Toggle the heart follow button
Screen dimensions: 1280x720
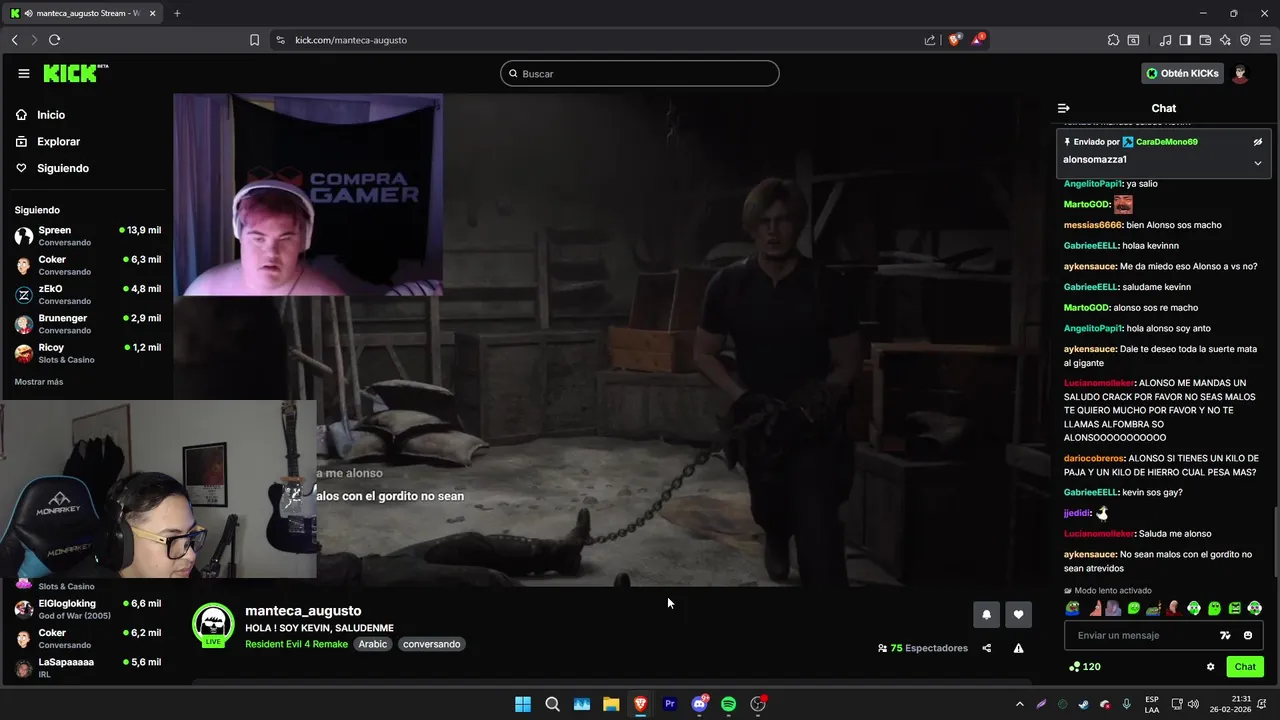(1018, 615)
